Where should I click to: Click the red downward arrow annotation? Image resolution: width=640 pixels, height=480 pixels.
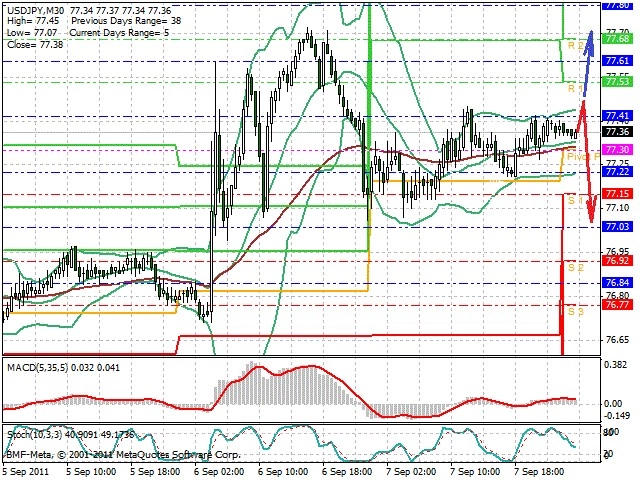[x=587, y=161]
